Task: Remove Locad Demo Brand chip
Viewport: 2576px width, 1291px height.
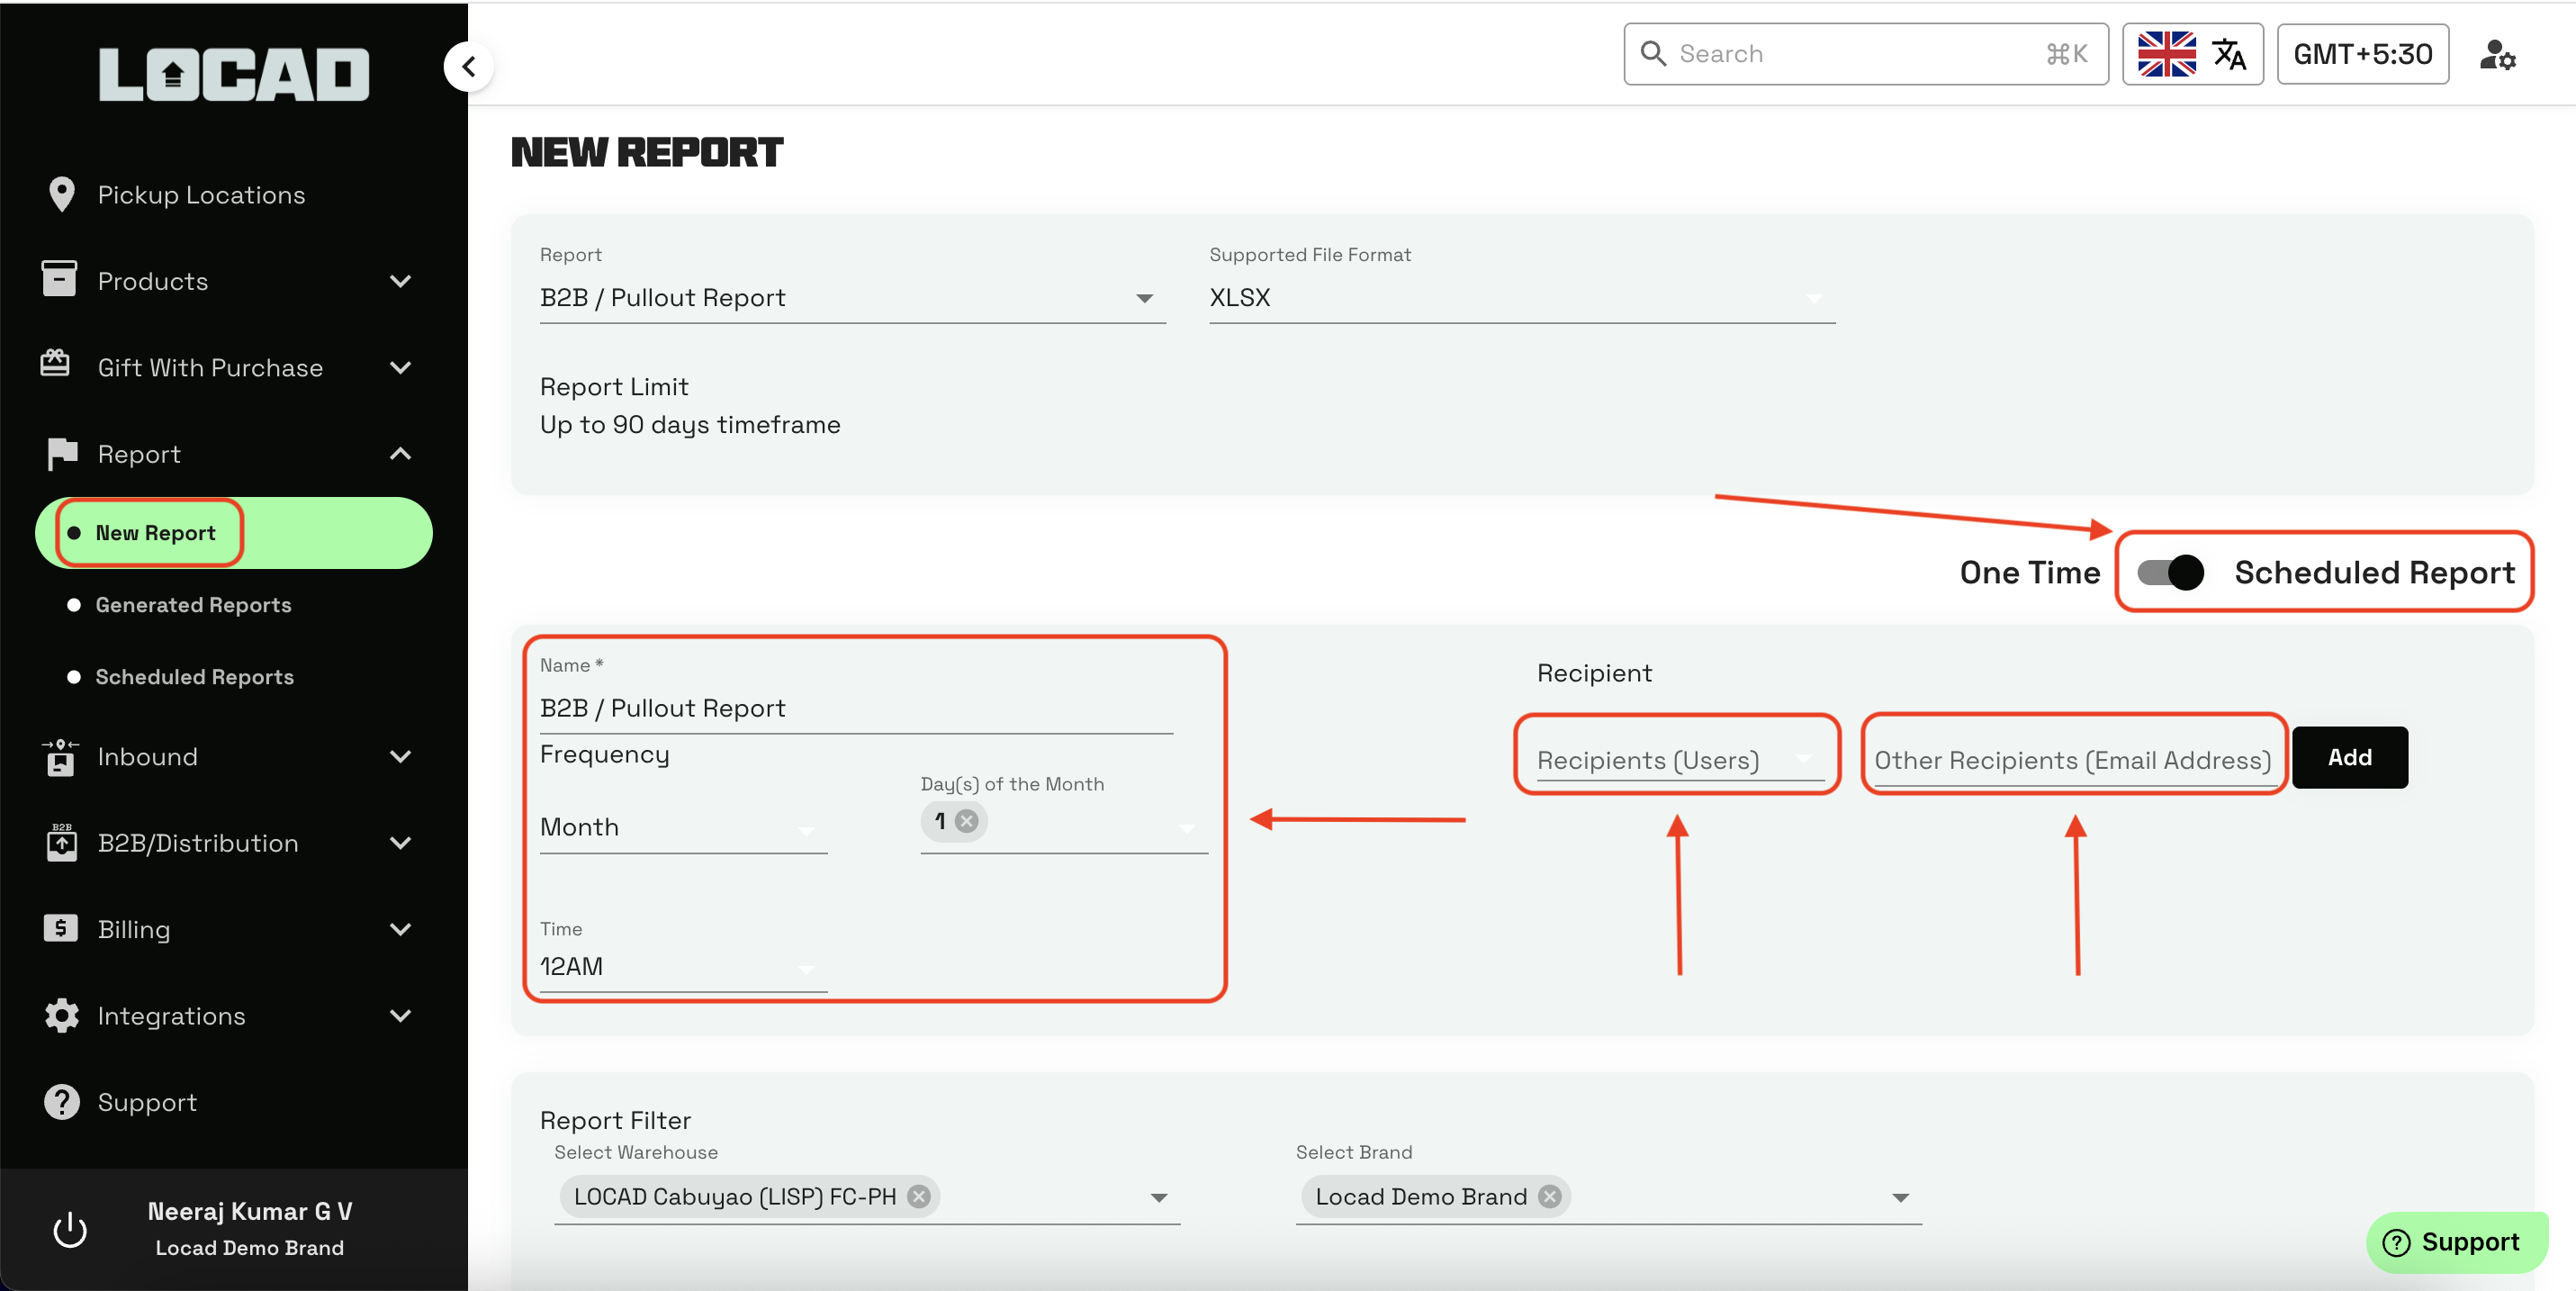Action: 1549,1197
